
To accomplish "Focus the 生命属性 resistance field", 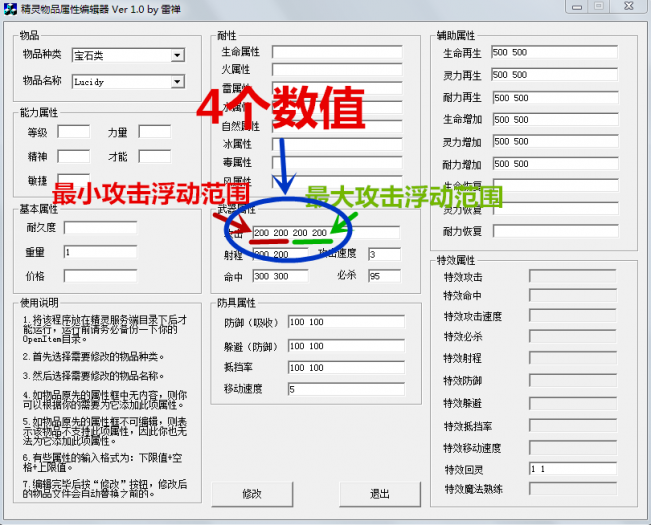I will [337, 52].
